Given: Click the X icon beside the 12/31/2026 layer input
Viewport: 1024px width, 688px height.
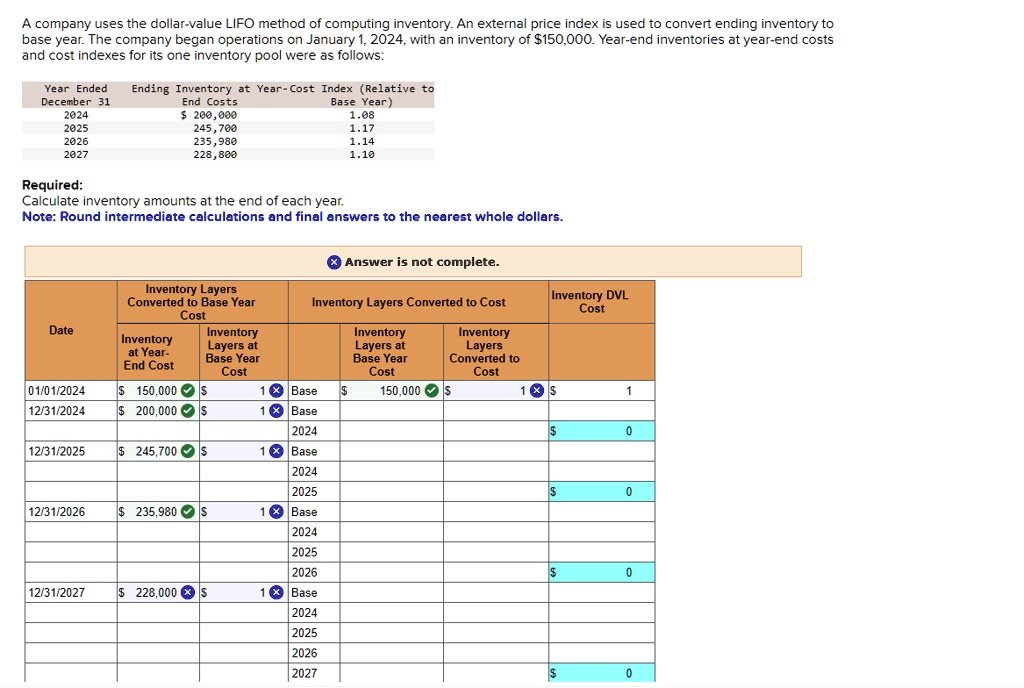Looking at the screenshot, I should point(276,511).
